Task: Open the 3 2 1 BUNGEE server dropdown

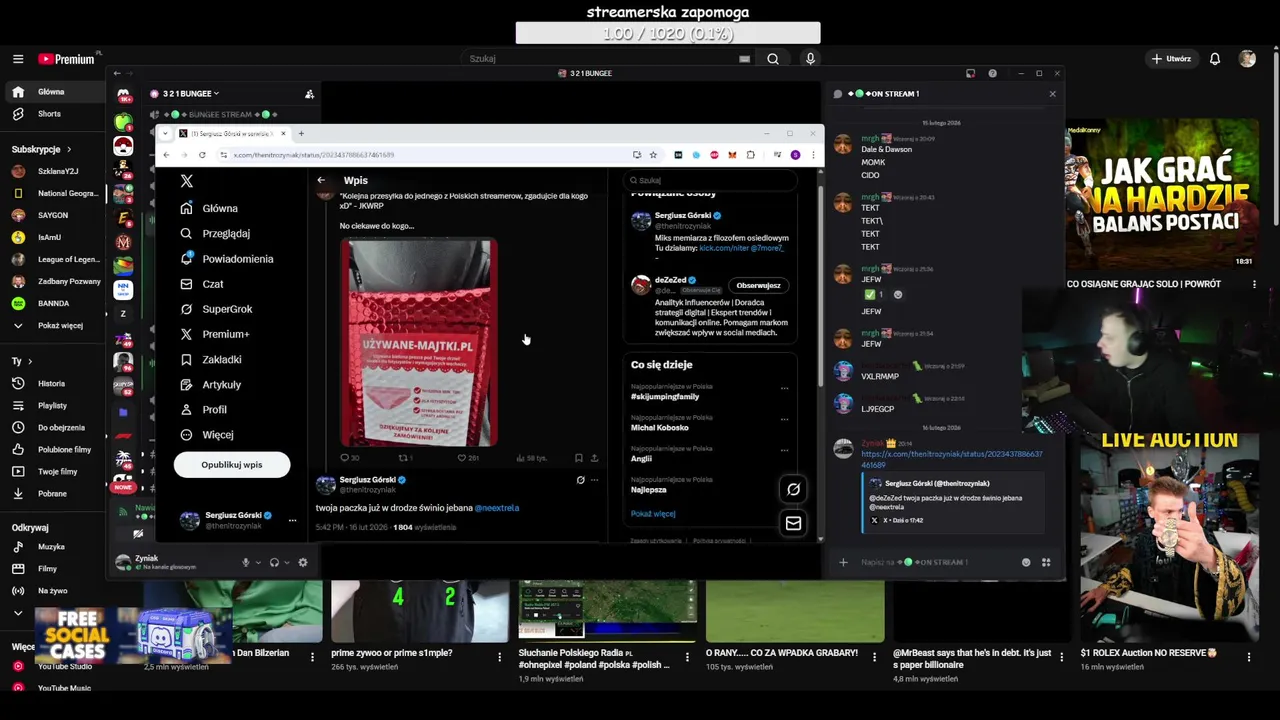Action: click(190, 94)
